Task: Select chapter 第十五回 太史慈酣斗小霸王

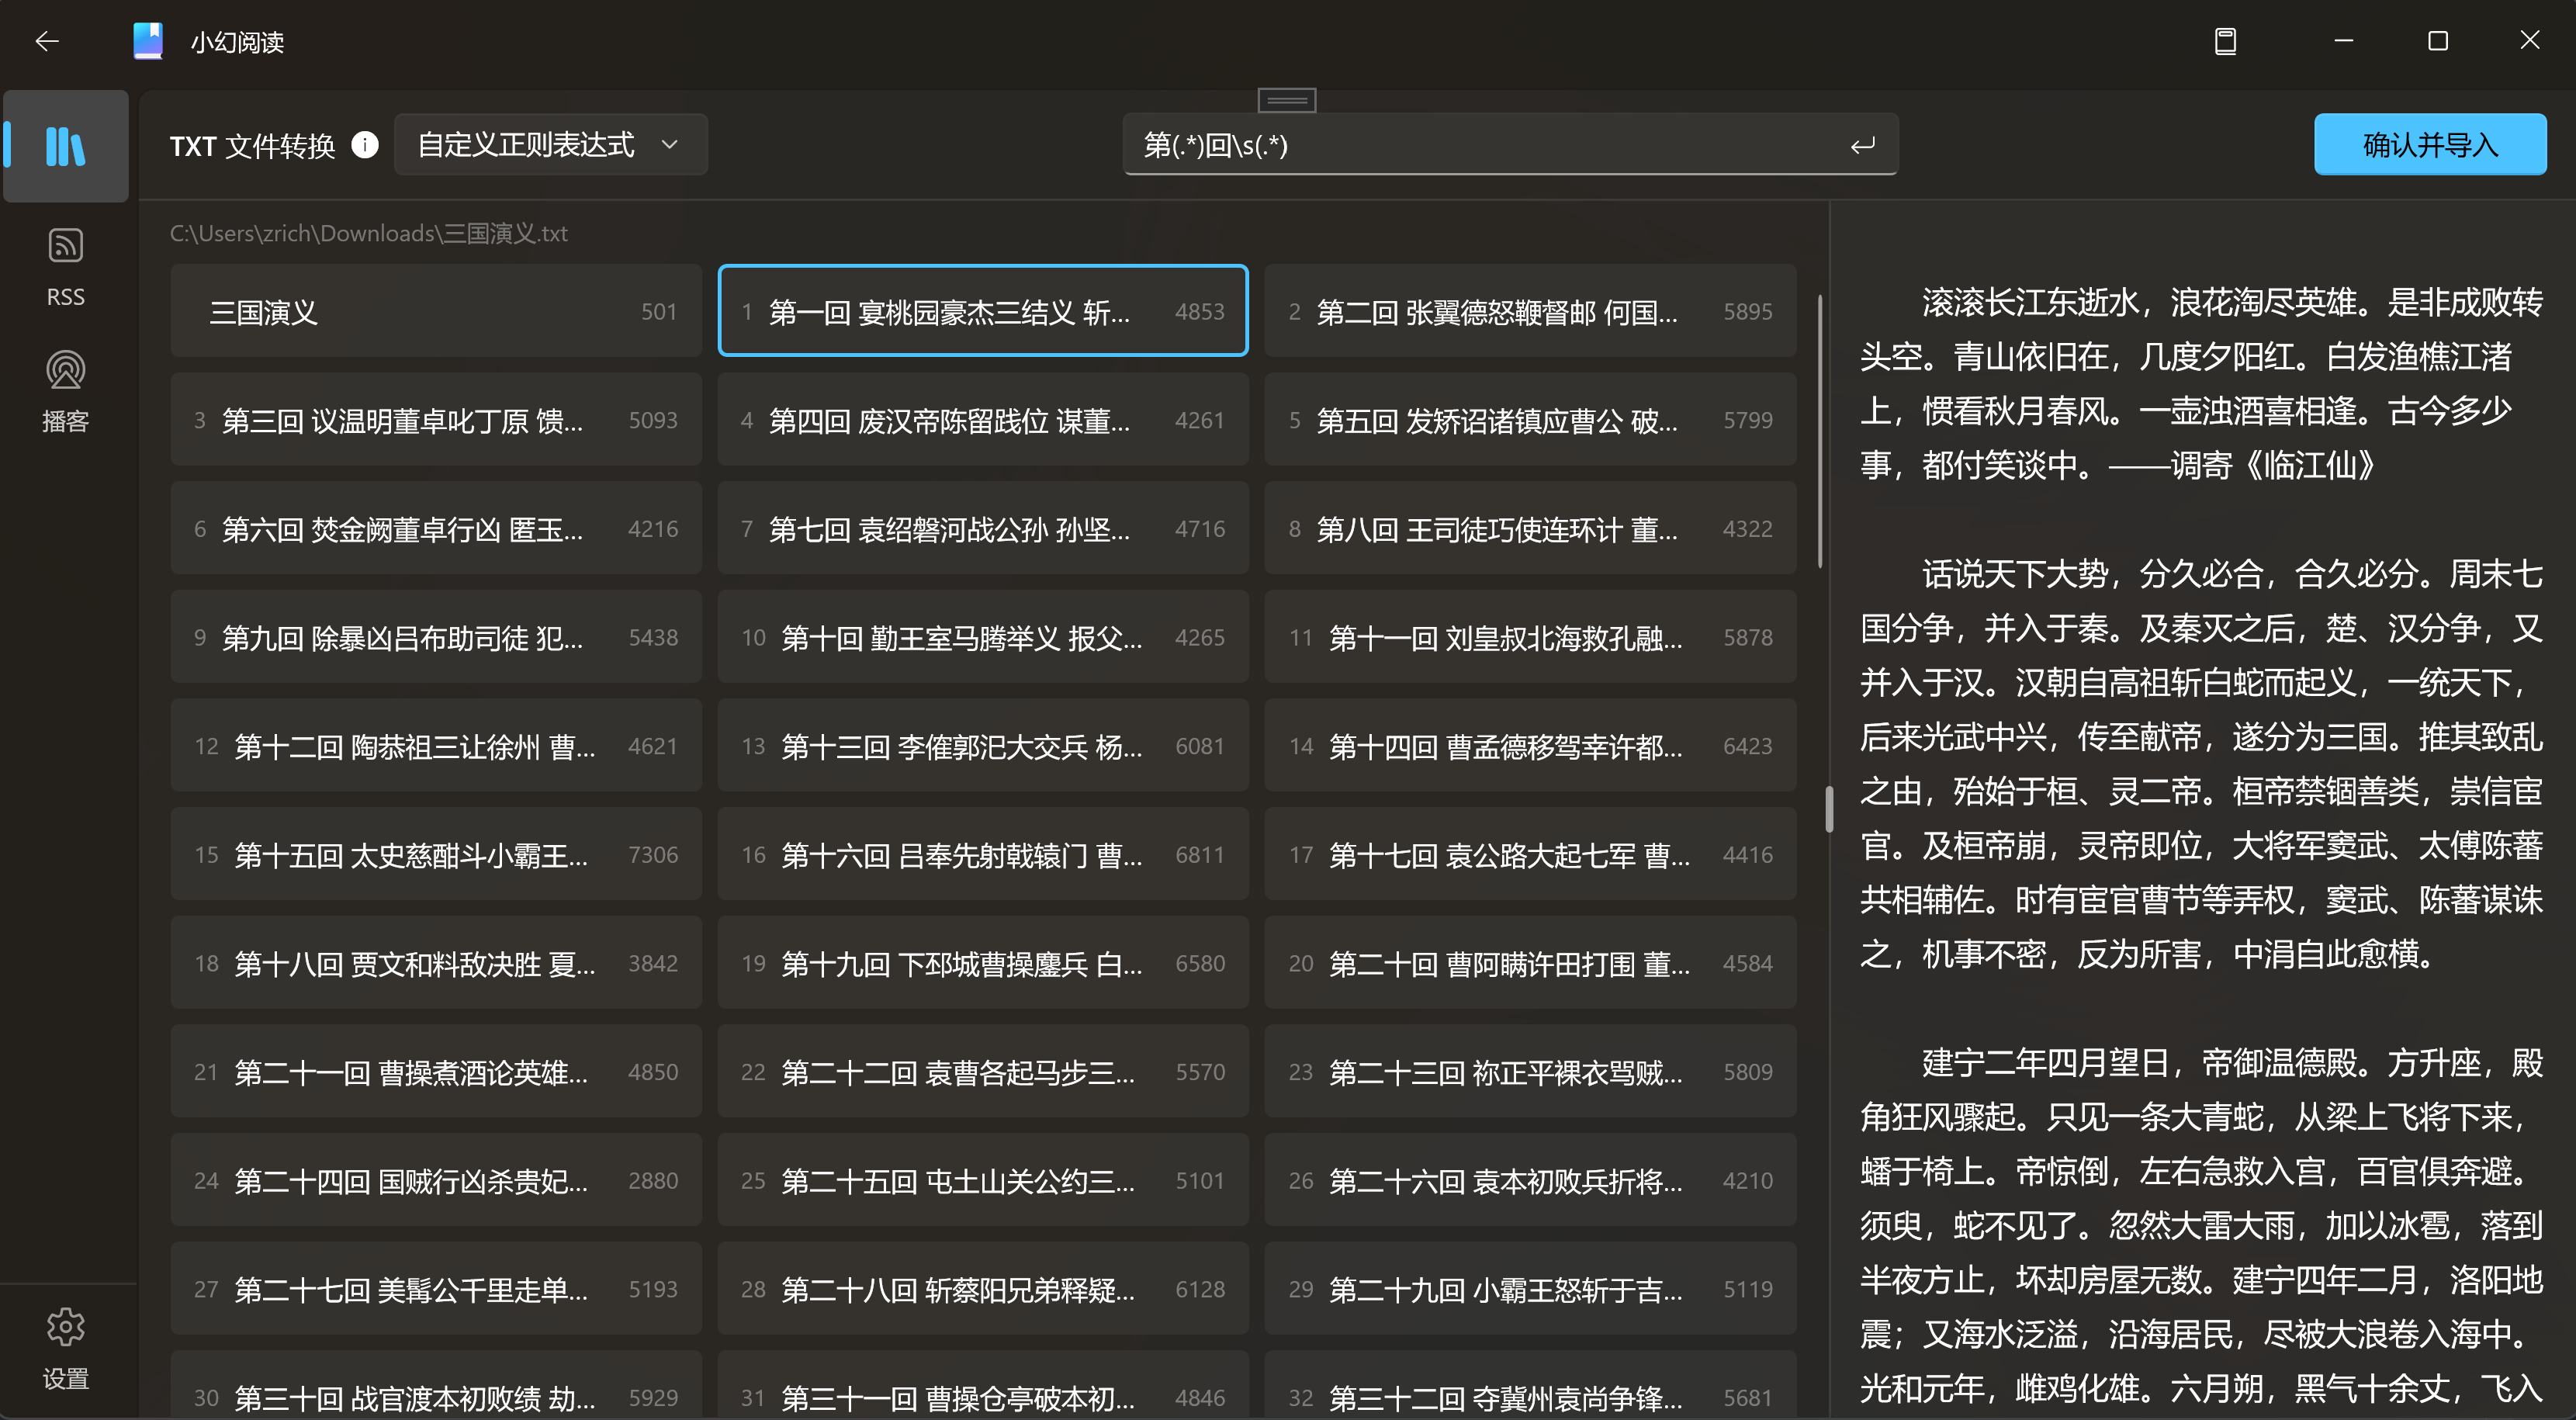Action: click(436, 855)
